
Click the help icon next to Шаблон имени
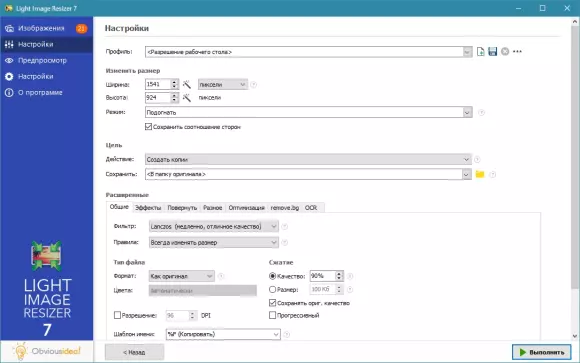coord(286,335)
